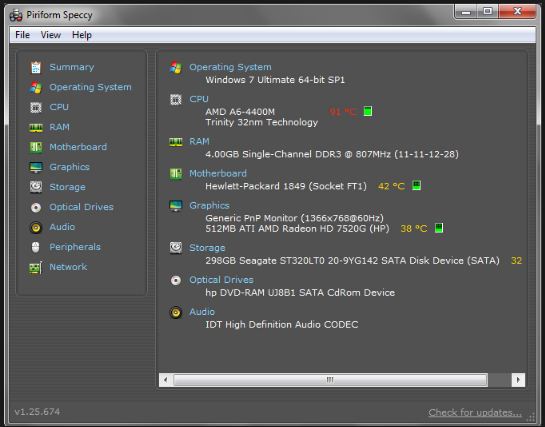Click the Summary clipboard icon in the sidebar
Image resolution: width=545 pixels, height=427 pixels.
(x=36, y=67)
